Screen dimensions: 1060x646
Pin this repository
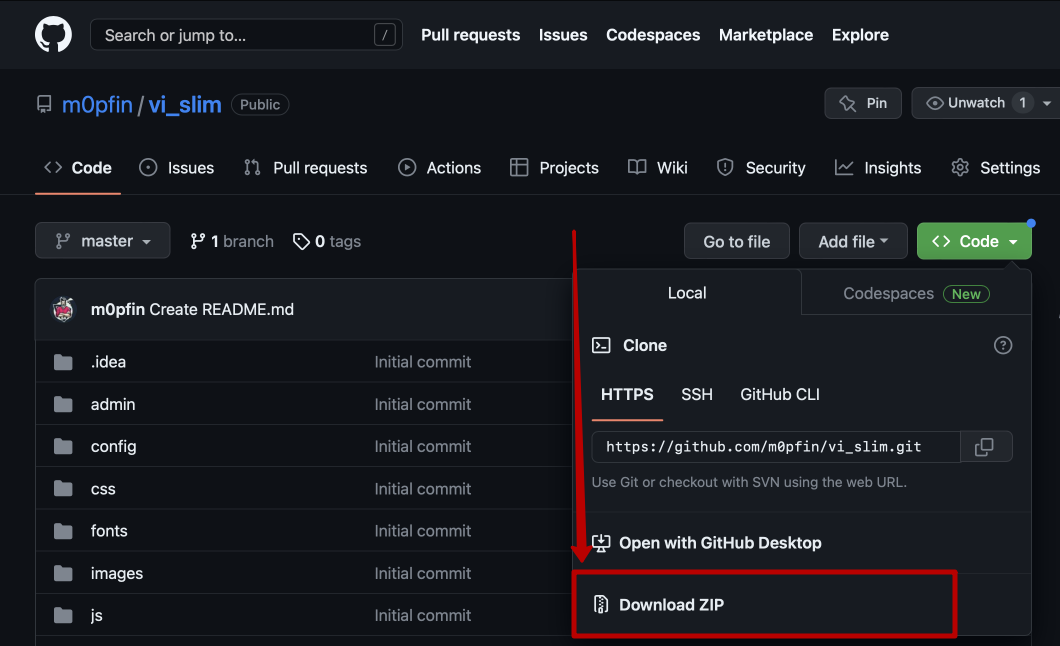(x=863, y=103)
